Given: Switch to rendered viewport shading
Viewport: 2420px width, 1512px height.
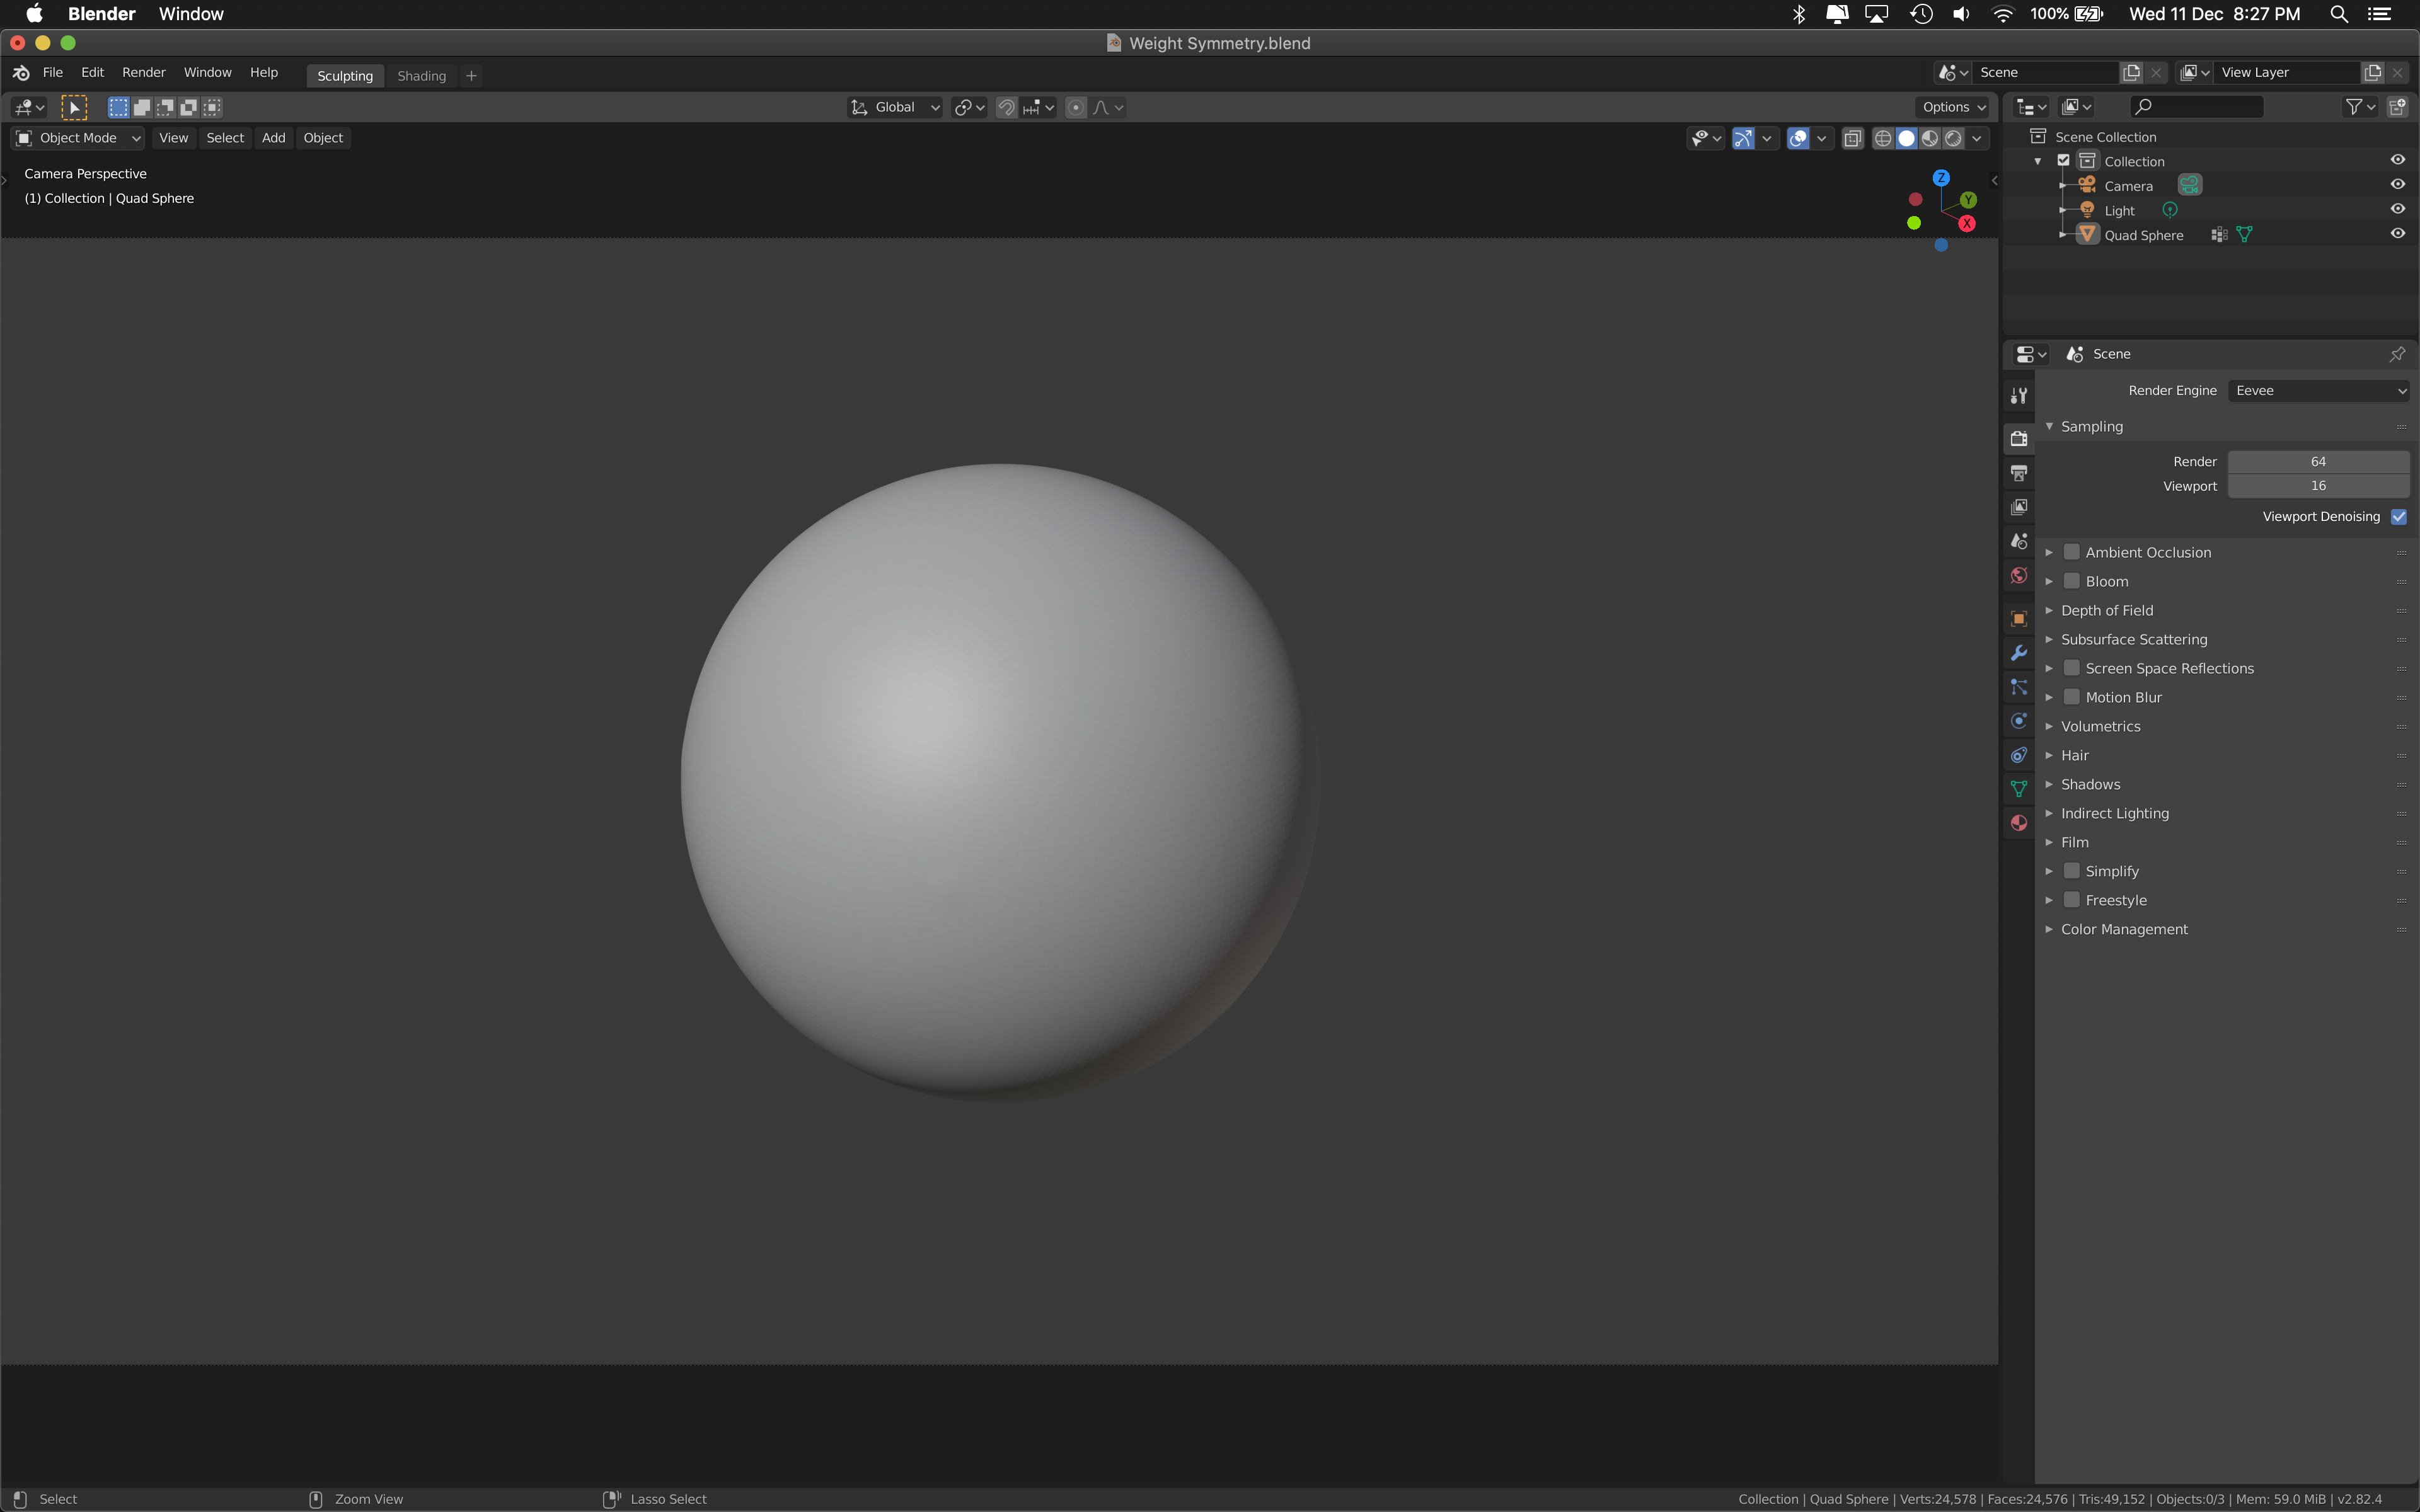Looking at the screenshot, I should pos(1954,138).
